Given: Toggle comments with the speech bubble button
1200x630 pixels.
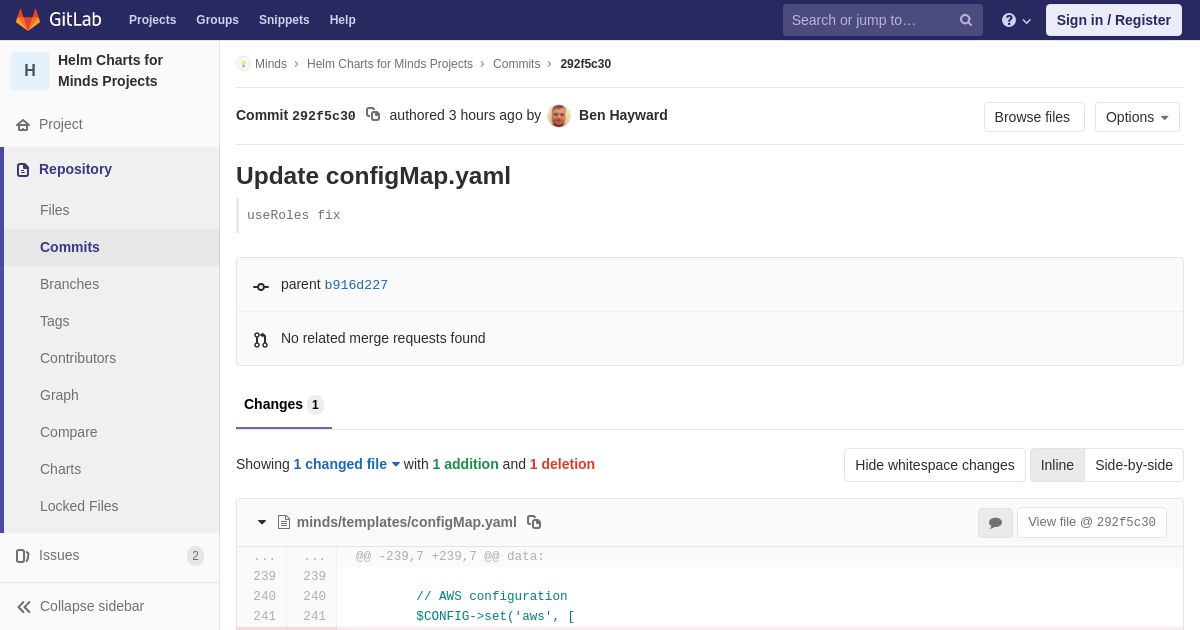Looking at the screenshot, I should point(995,523).
